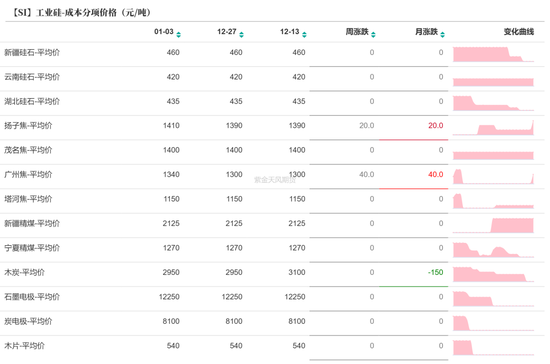Sort by the 12-27 column arrow icon
The width and height of the screenshot is (550, 364).
click(241, 34)
